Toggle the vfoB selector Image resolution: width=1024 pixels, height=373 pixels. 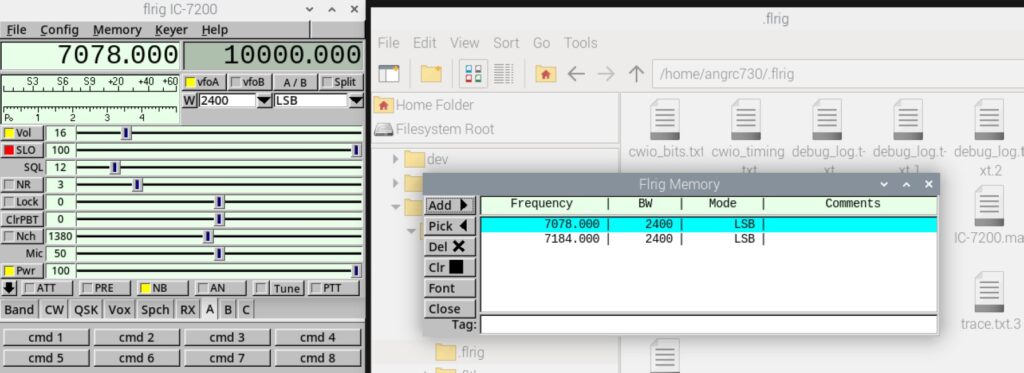pos(249,82)
